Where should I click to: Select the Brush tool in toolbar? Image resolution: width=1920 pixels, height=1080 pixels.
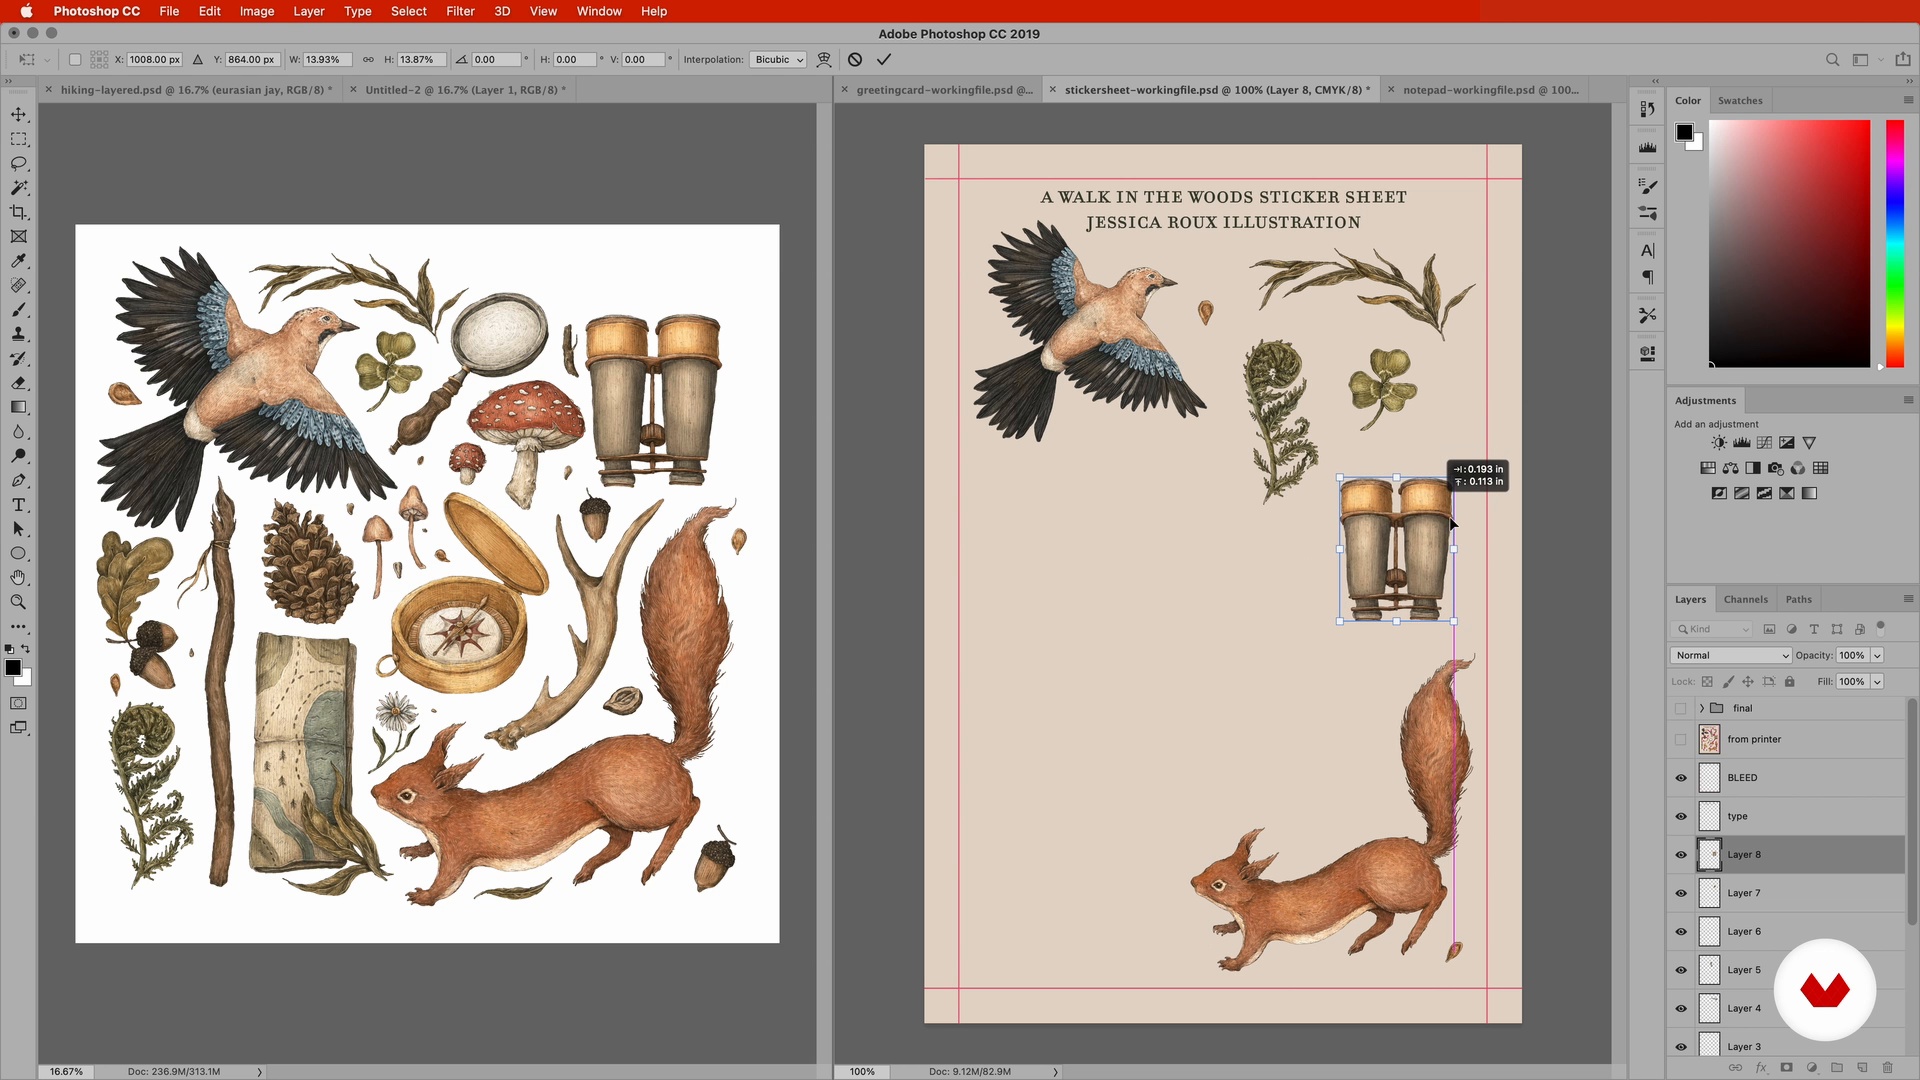pos(19,310)
